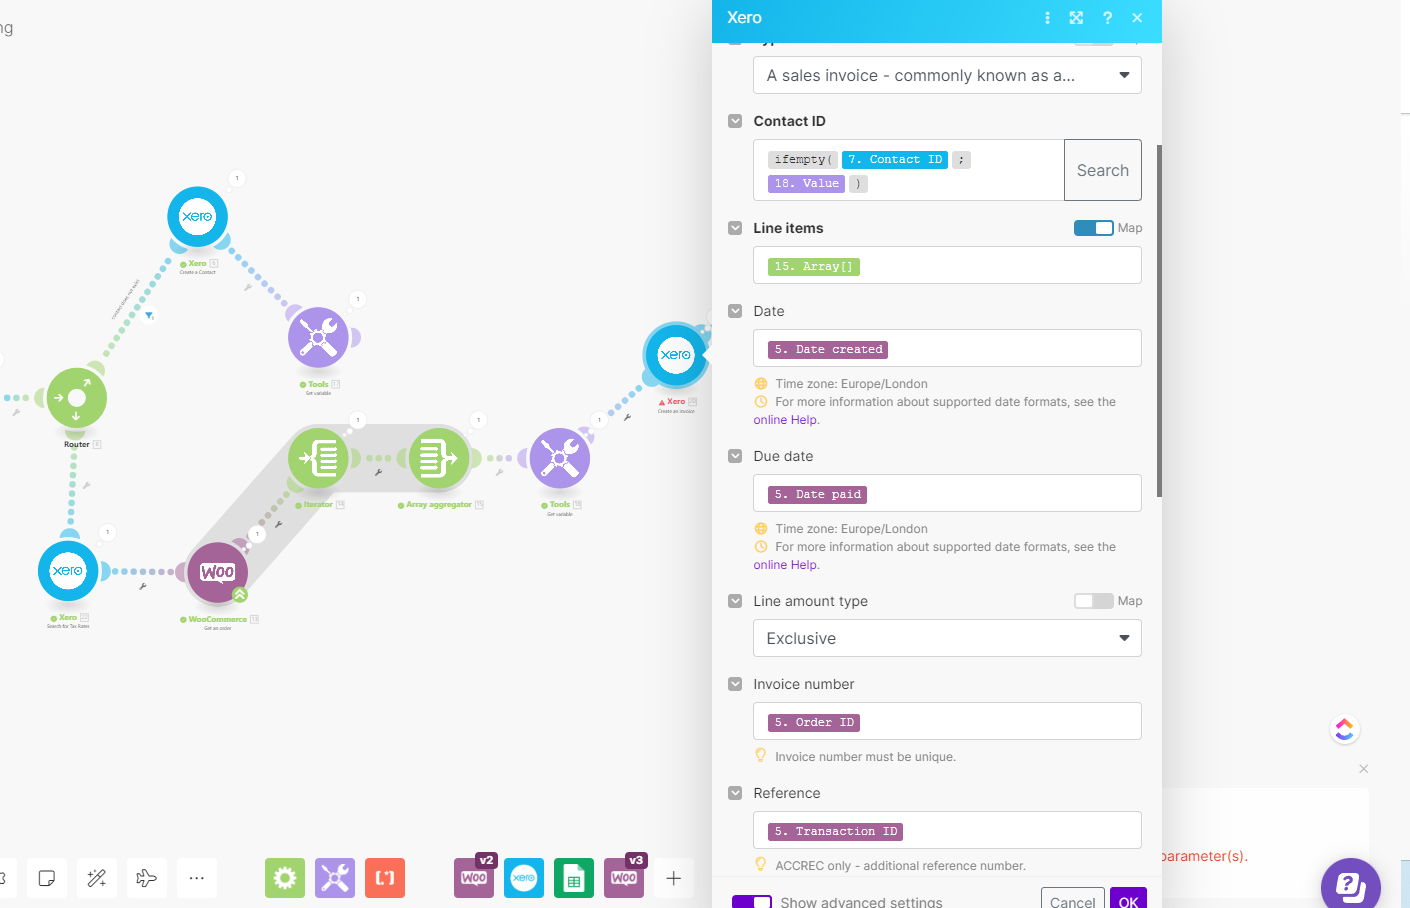Open the sales invoice type dropdown
The image size is (1410, 908).
click(947, 75)
